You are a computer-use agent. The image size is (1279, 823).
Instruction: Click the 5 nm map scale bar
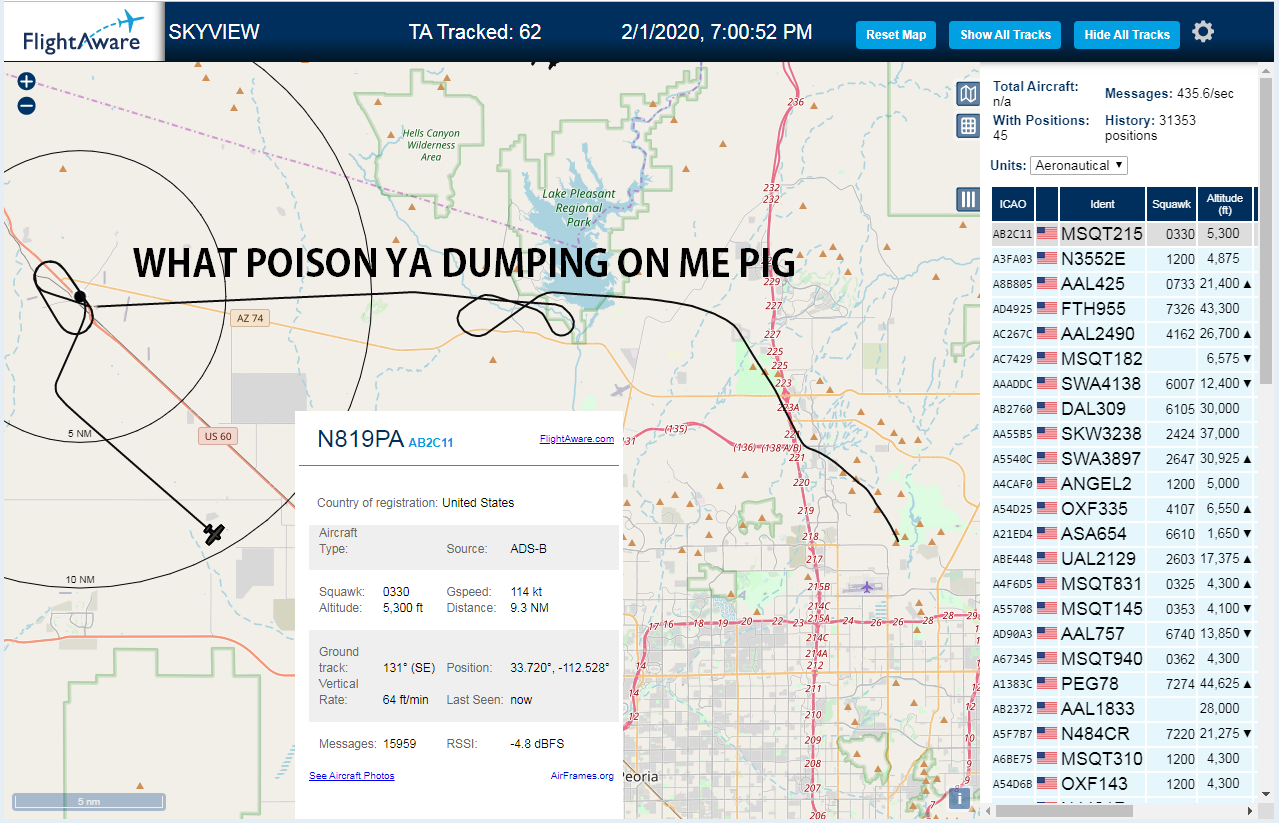tap(88, 801)
